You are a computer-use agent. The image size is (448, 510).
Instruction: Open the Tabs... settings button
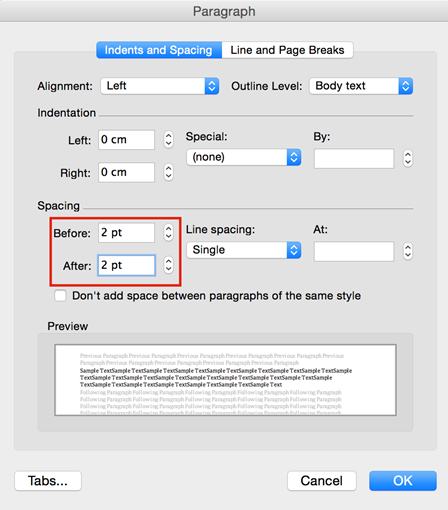[x=48, y=481]
